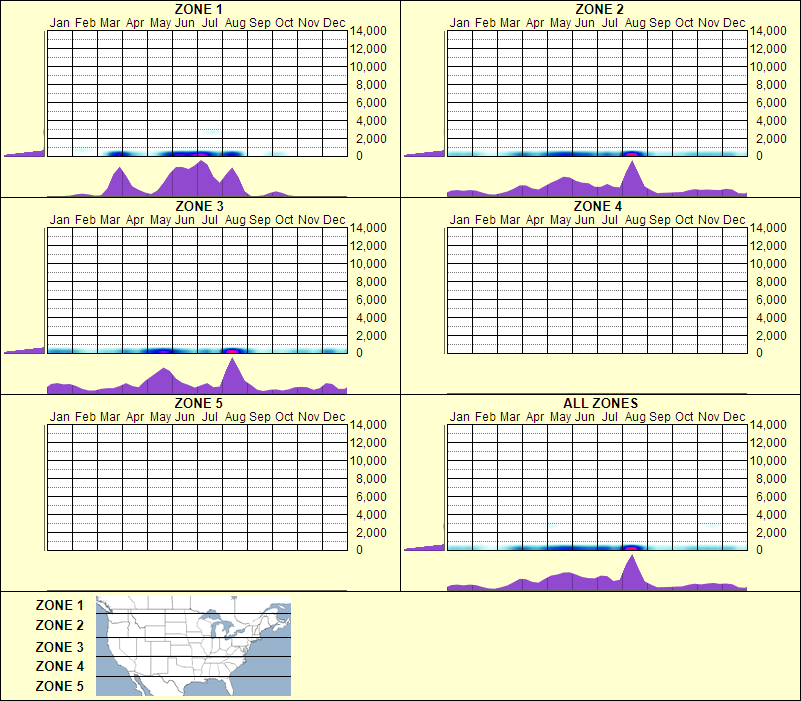Image resolution: width=801 pixels, height=701 pixels.
Task: Select the ZONE 4 chart title
Action: 598,206
